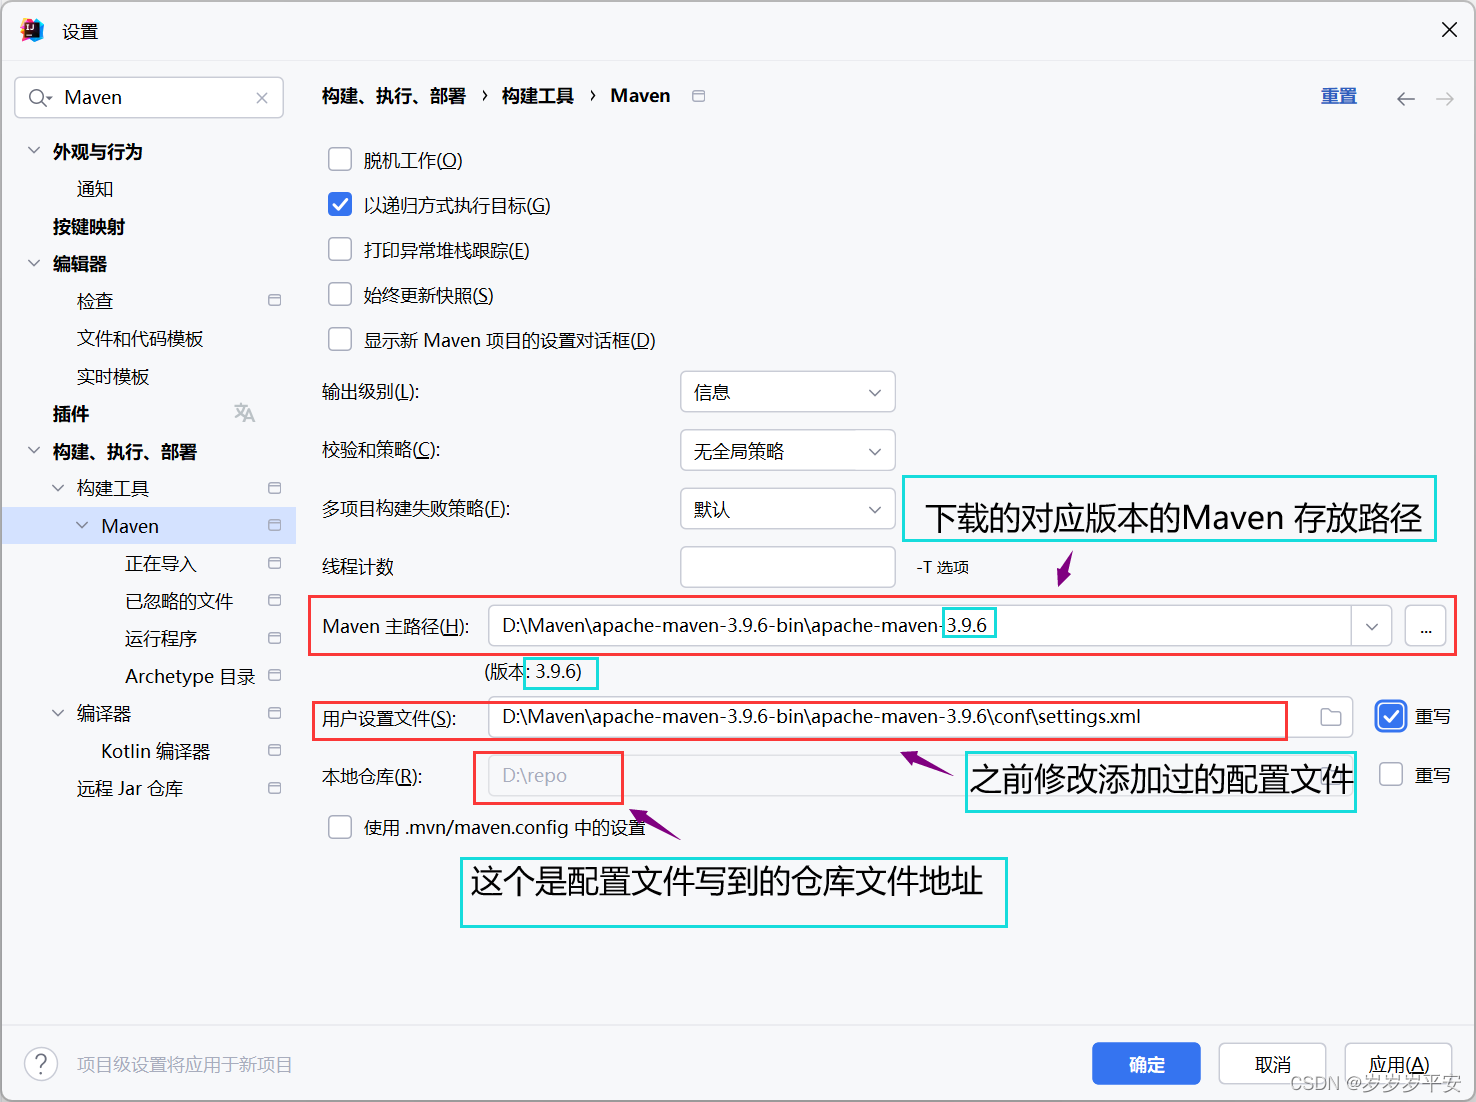Collapse the 编辑器 tree section
1476x1102 pixels.
34,263
